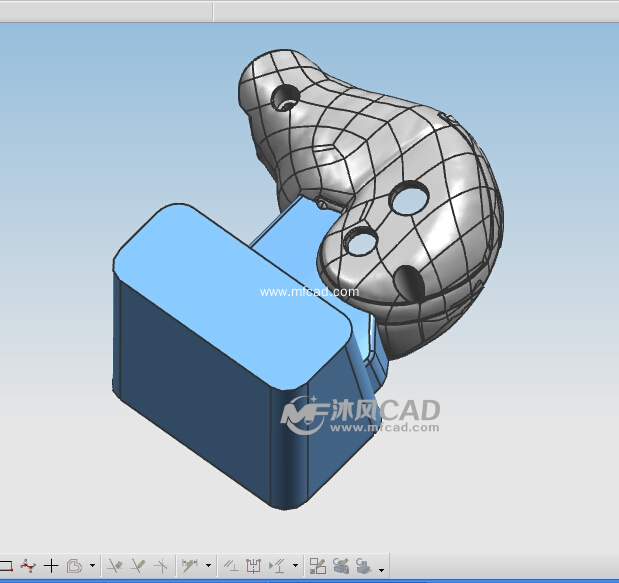Select the spline through points tool
This screenshot has height=583, width=619.
coord(28,566)
